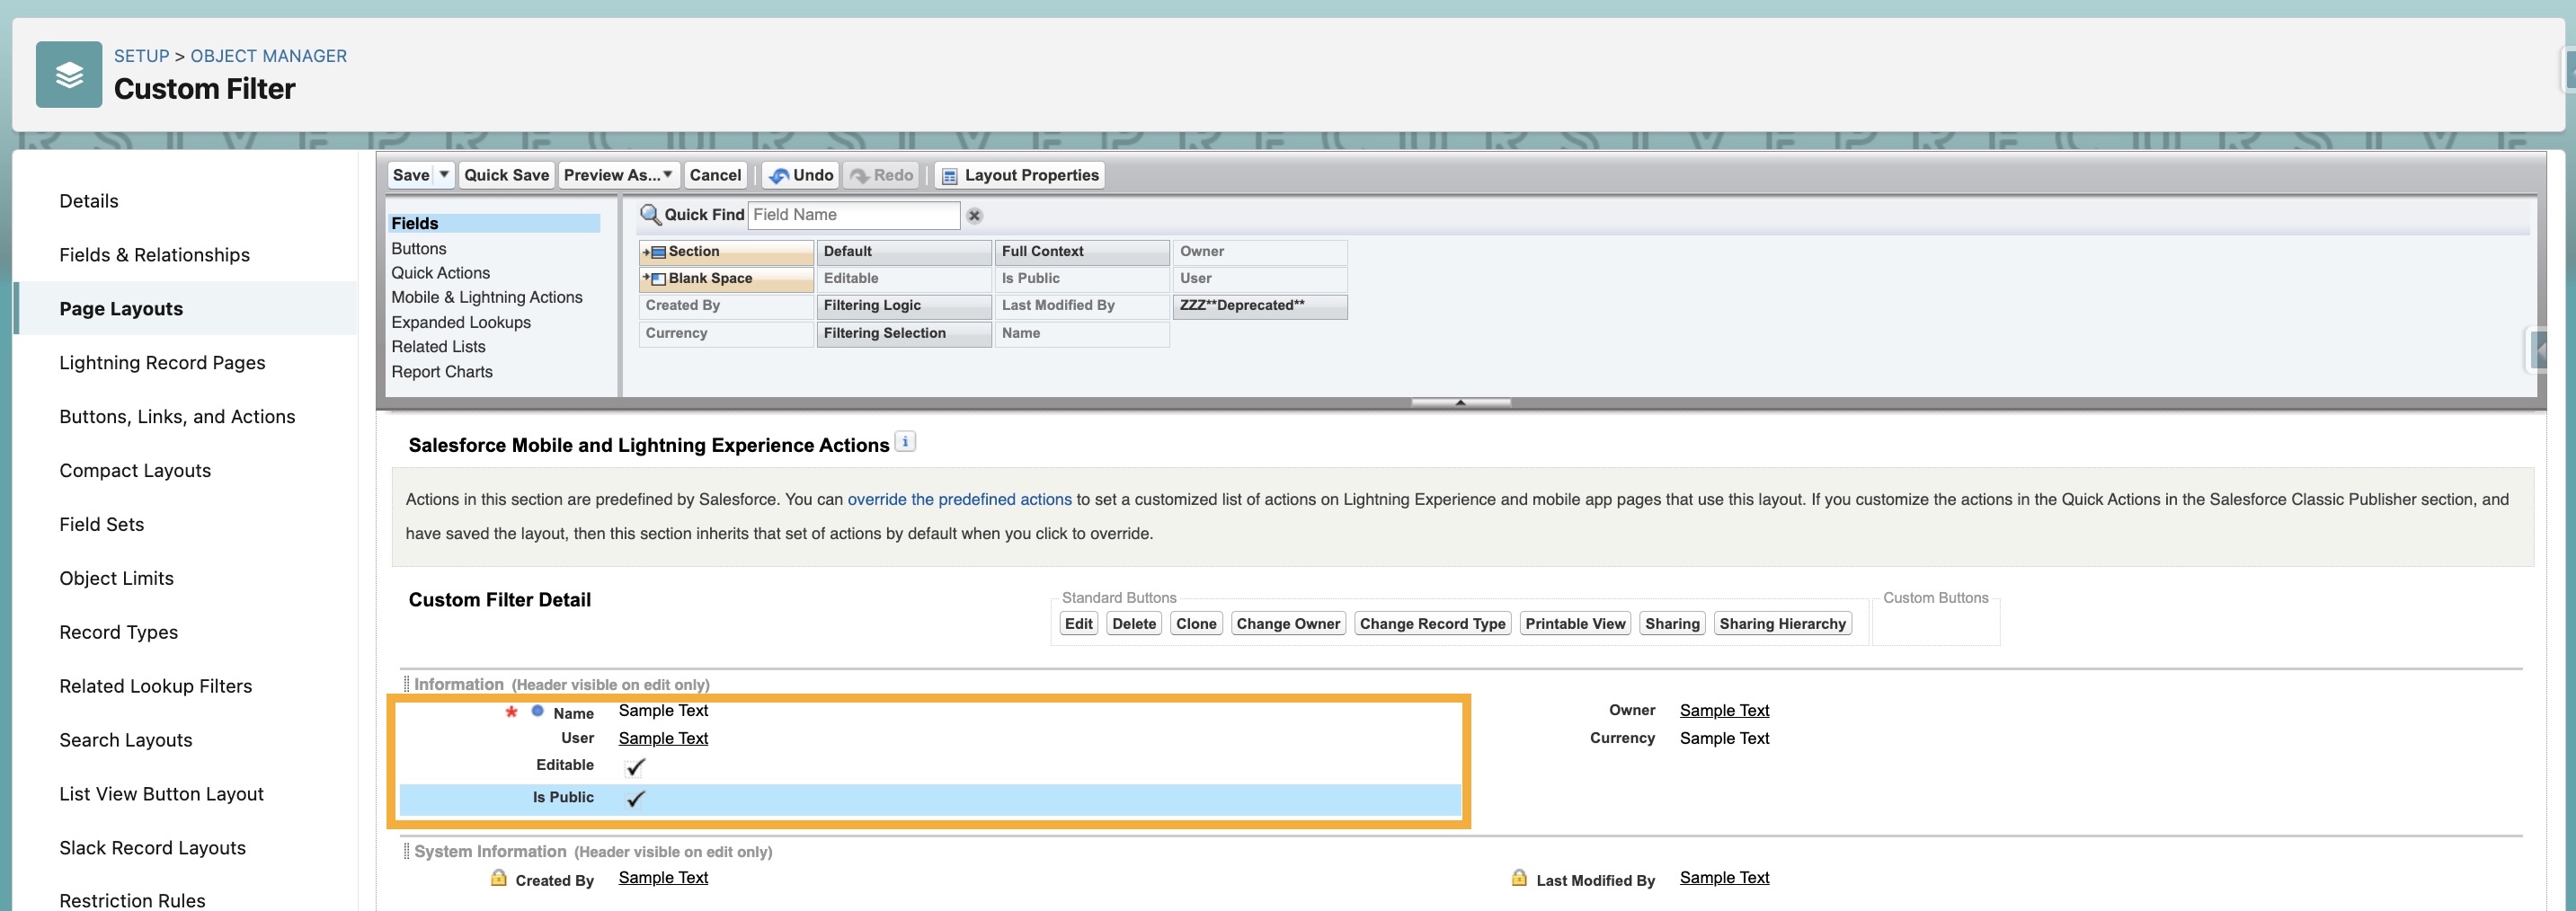Click the Editable checkmark in the layout
This screenshot has width=2576, height=911.
(x=635, y=767)
